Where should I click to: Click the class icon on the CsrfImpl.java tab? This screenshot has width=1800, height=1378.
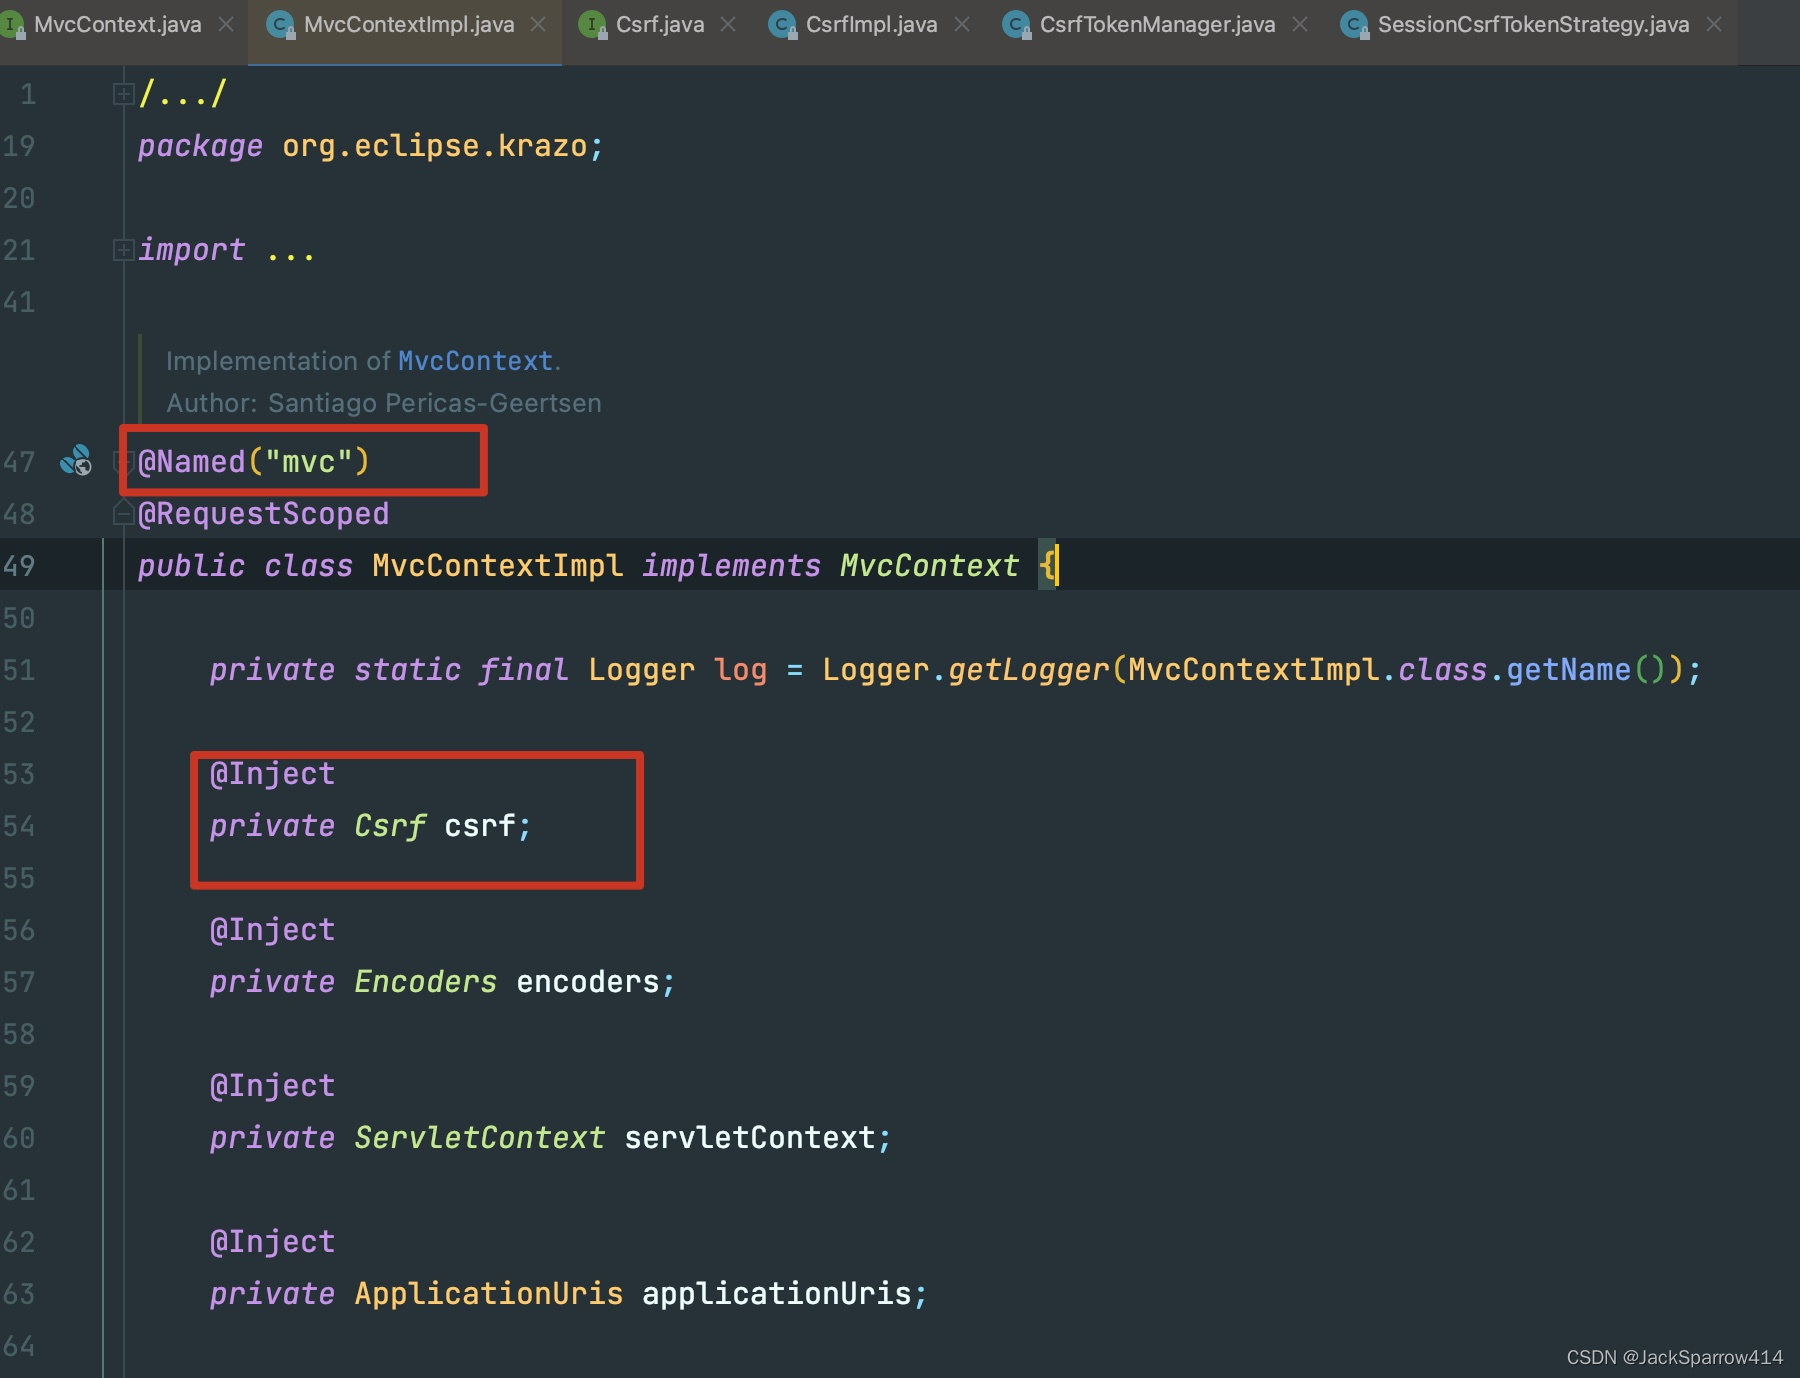click(x=783, y=25)
